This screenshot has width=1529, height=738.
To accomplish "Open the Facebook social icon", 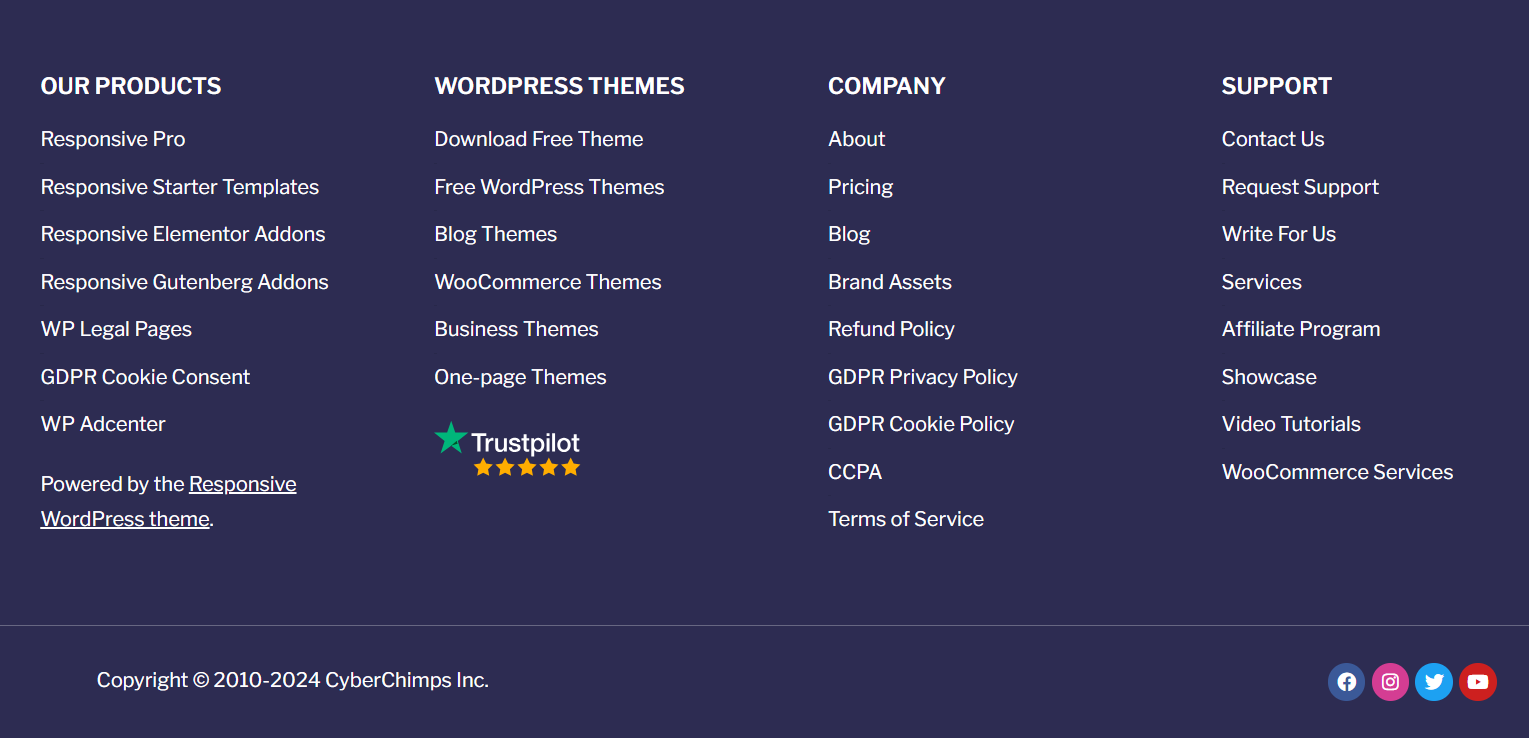I will coord(1346,682).
